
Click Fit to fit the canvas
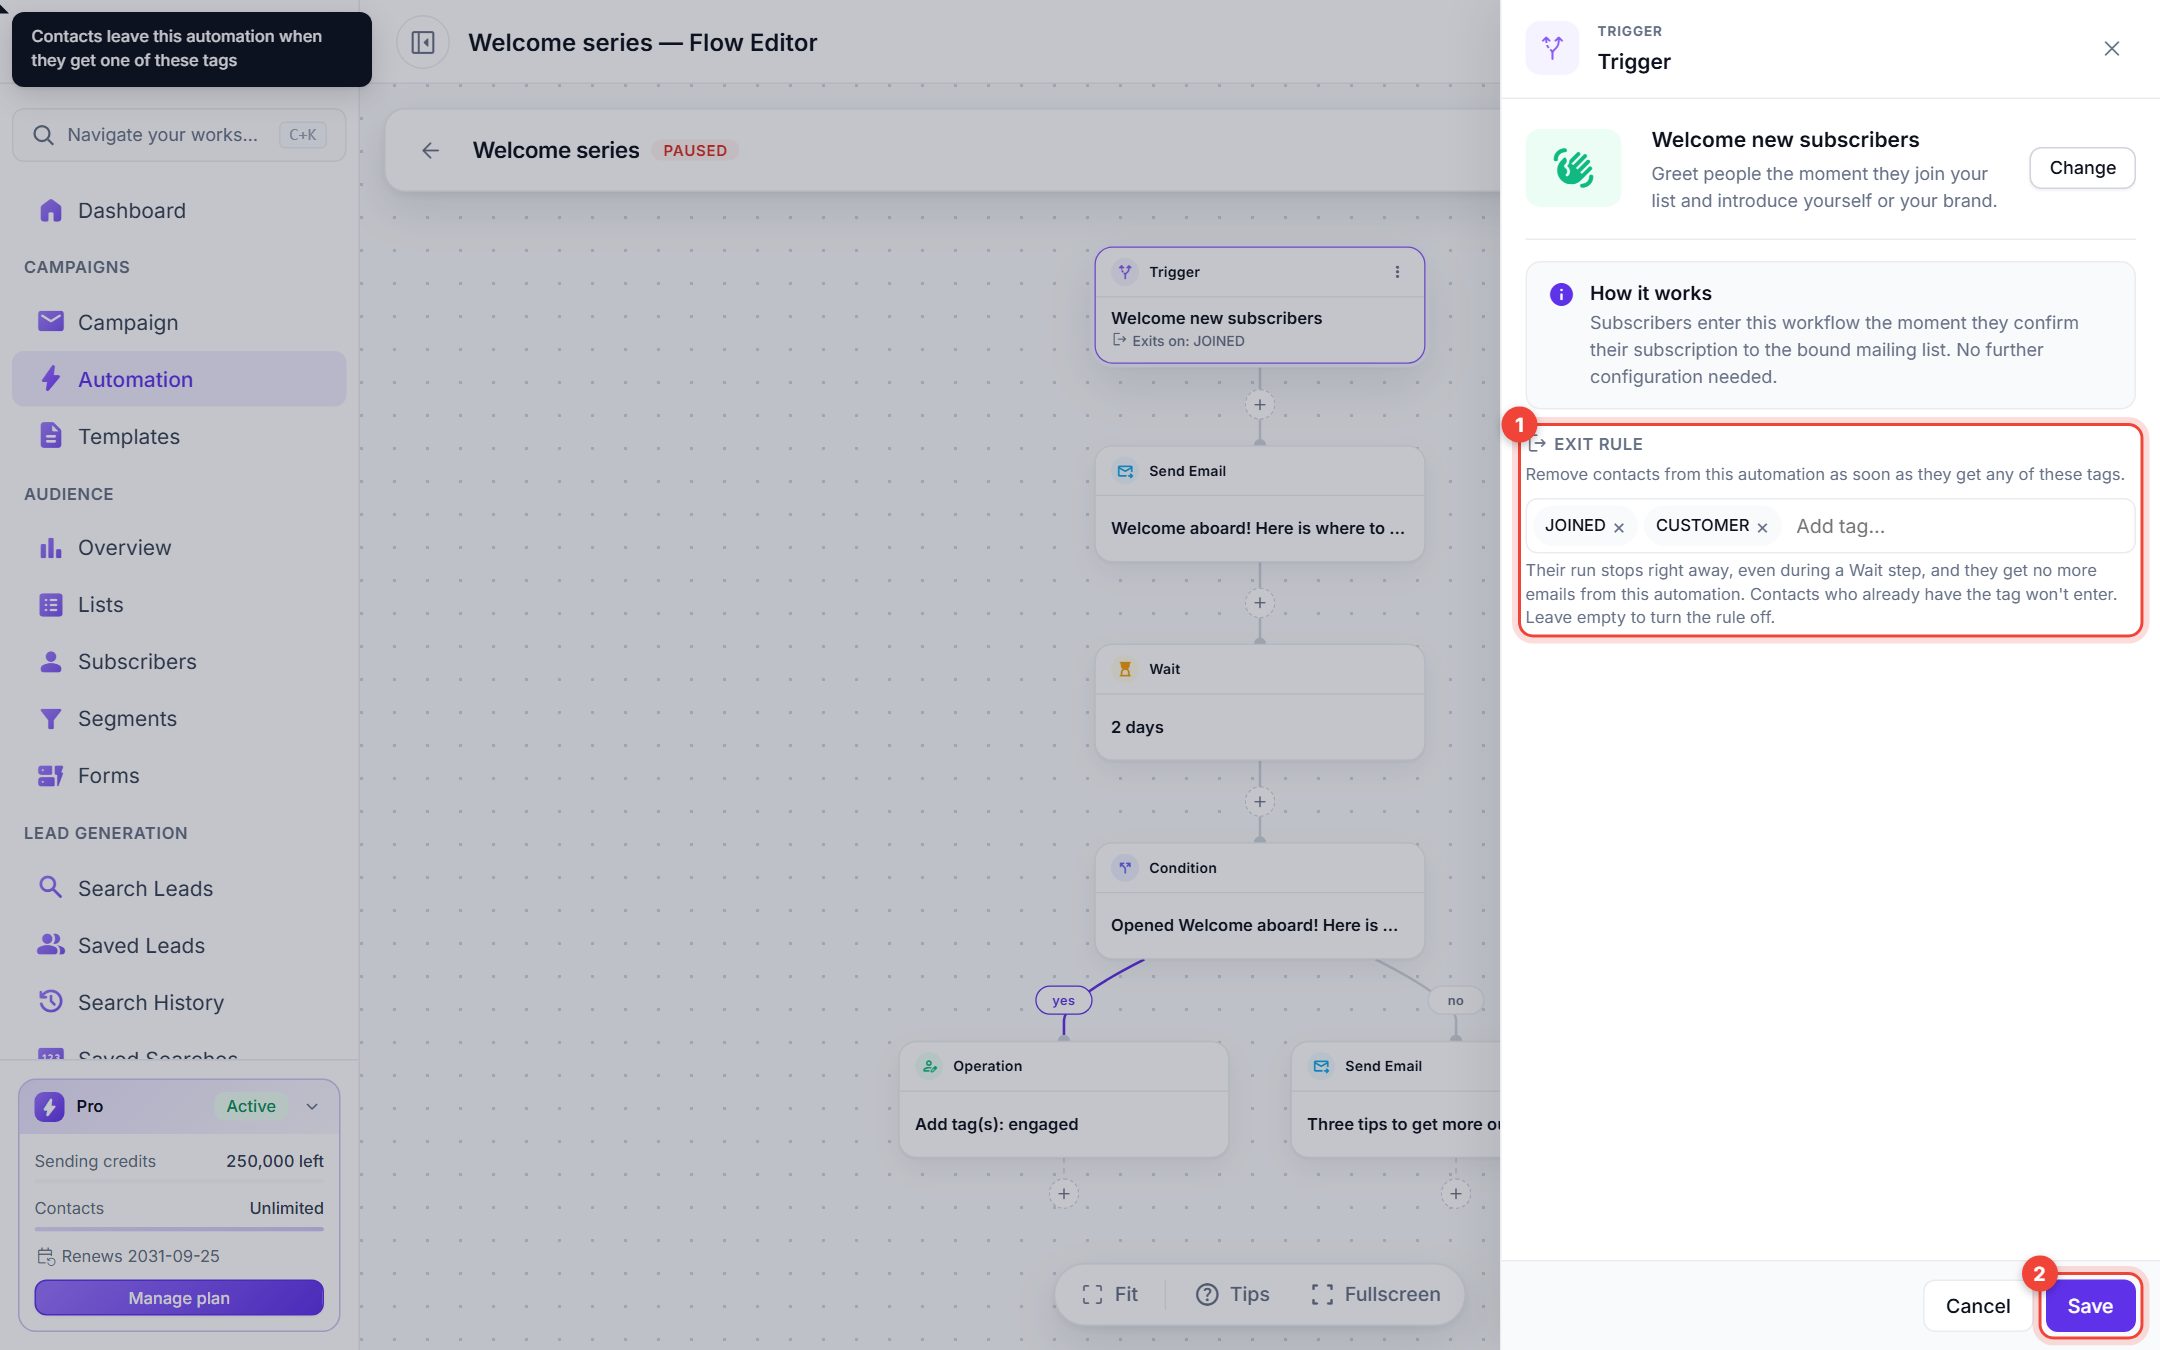(x=1110, y=1294)
